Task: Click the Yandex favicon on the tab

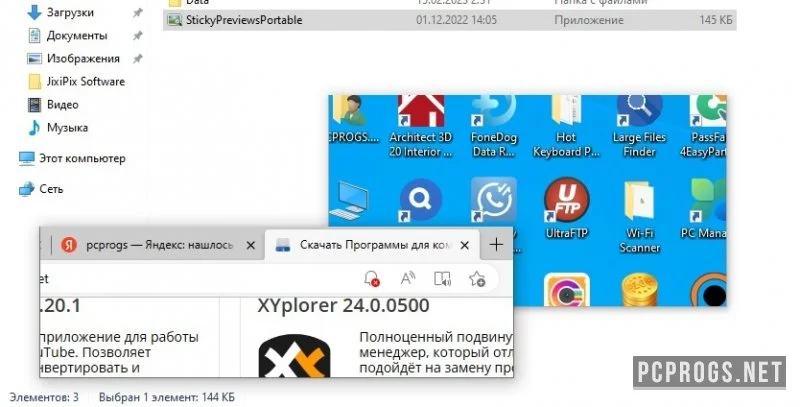Action: tap(69, 245)
